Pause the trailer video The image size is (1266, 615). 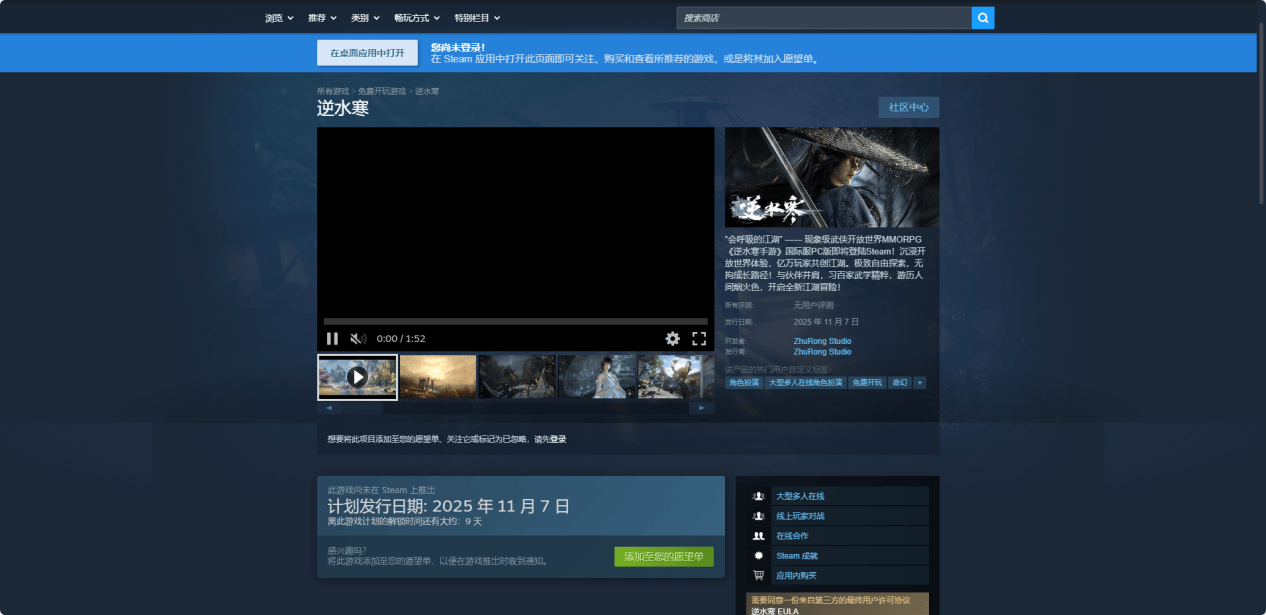coord(332,339)
